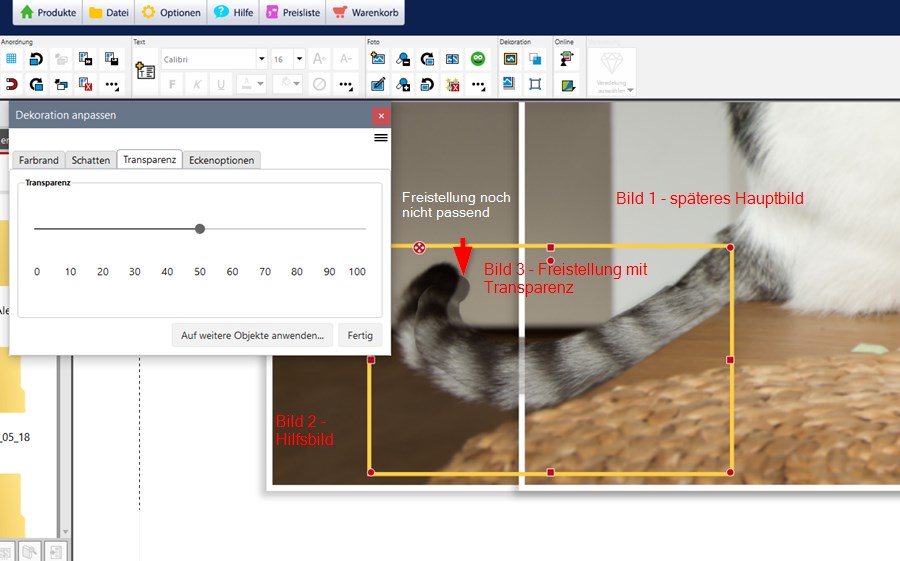Click the photo frame decoration icon
This screenshot has height=561, width=900.
tap(509, 59)
